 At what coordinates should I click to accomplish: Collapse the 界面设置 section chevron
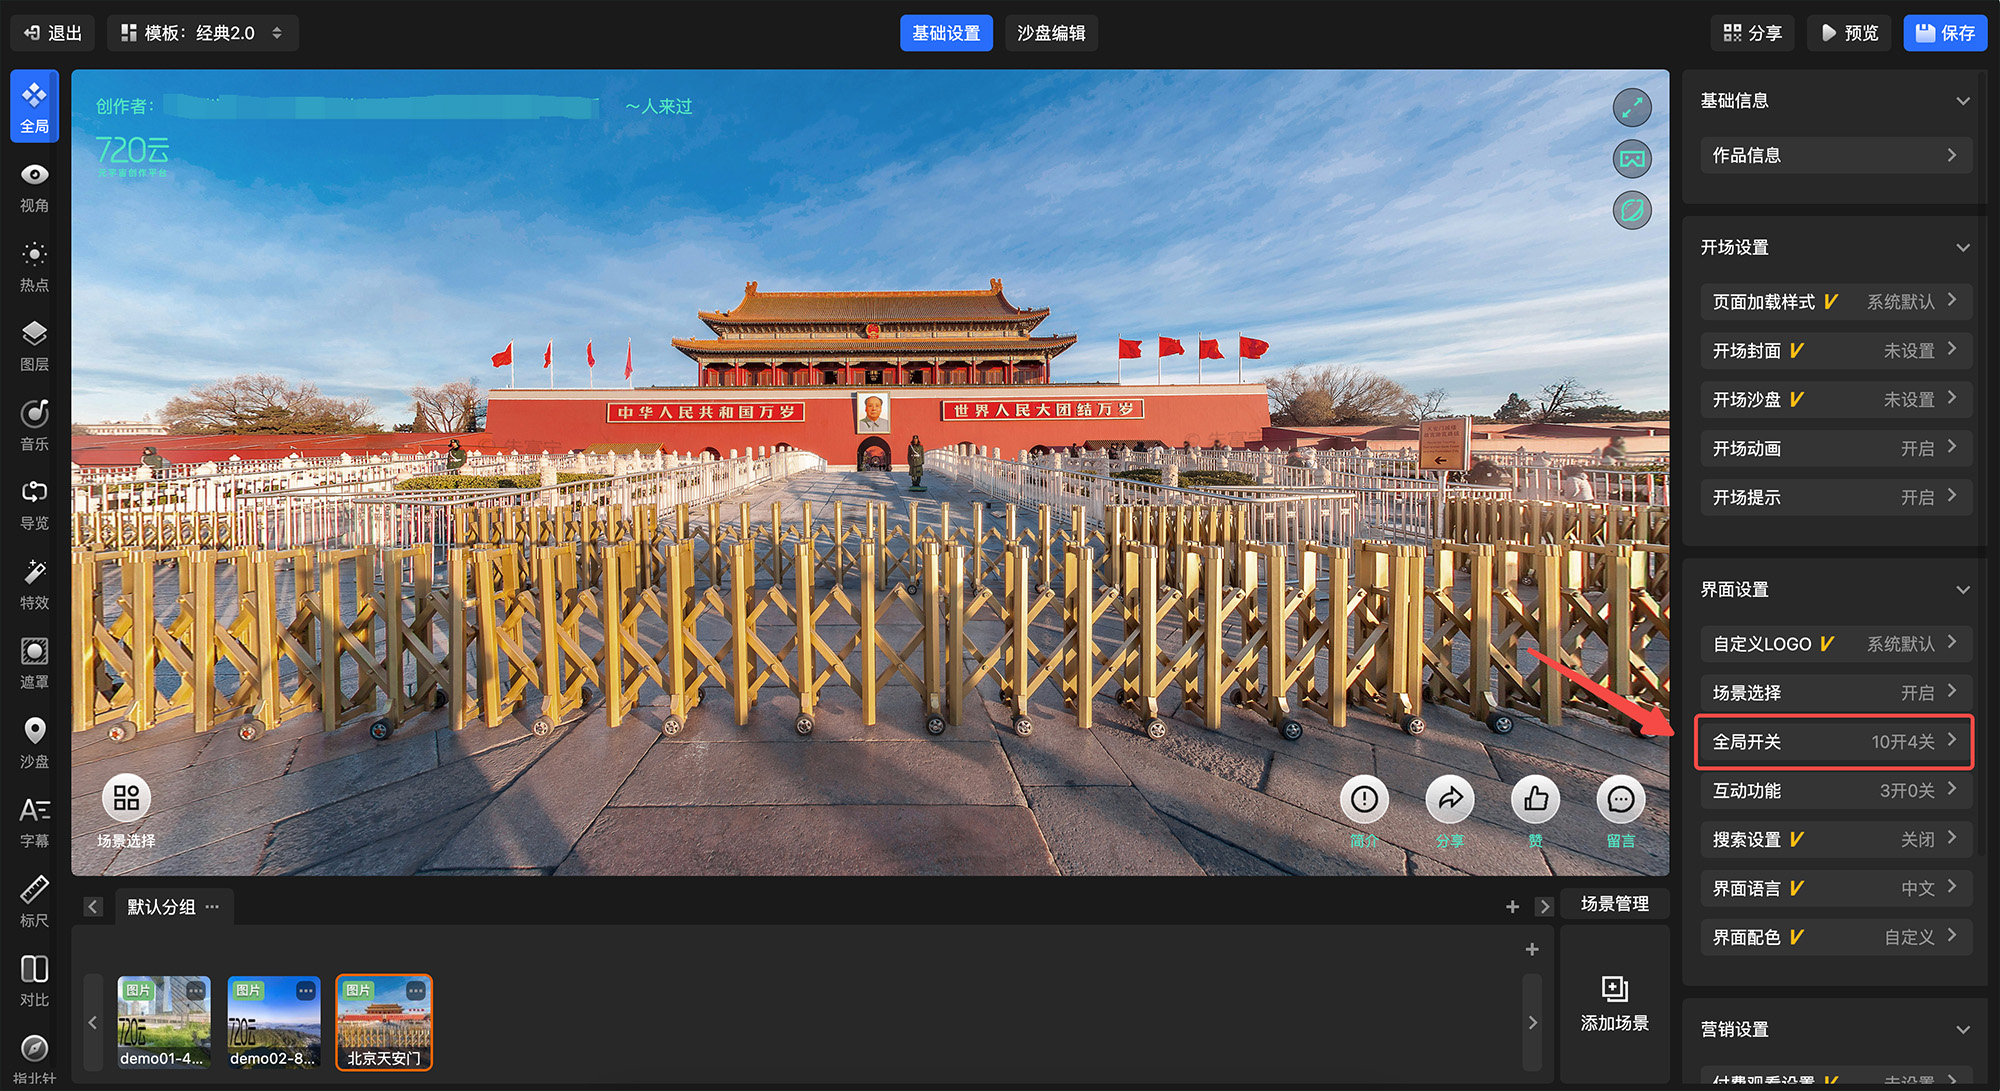[x=1962, y=589]
